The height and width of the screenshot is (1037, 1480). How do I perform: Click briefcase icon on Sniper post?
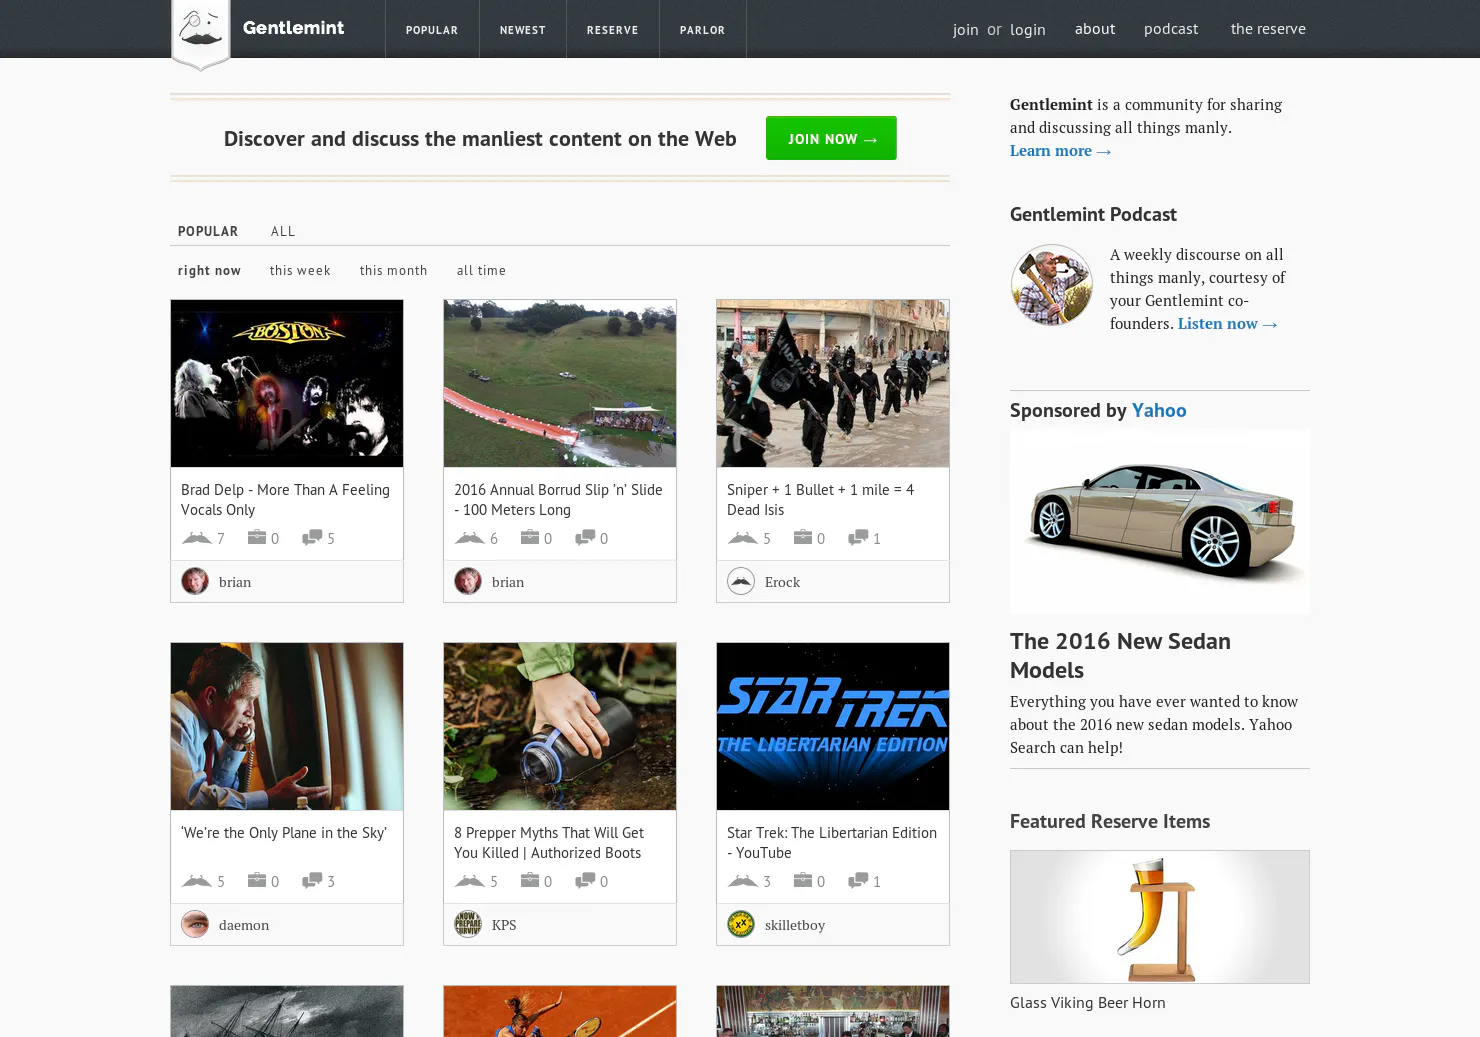click(x=803, y=537)
